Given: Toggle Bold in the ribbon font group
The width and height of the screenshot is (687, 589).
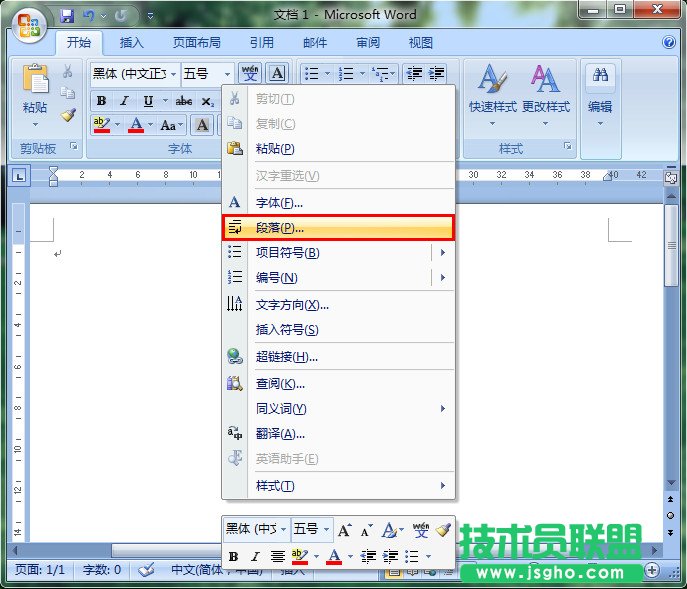Looking at the screenshot, I should pos(101,101).
